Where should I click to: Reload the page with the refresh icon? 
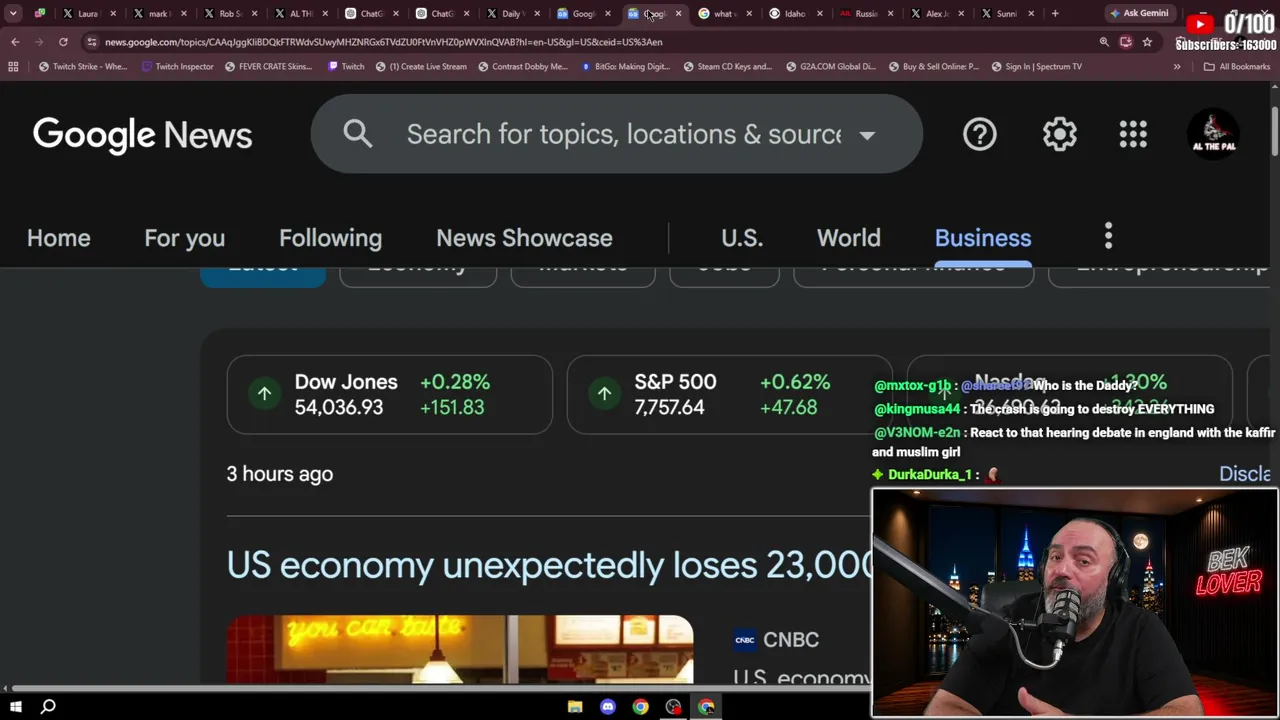(x=63, y=42)
